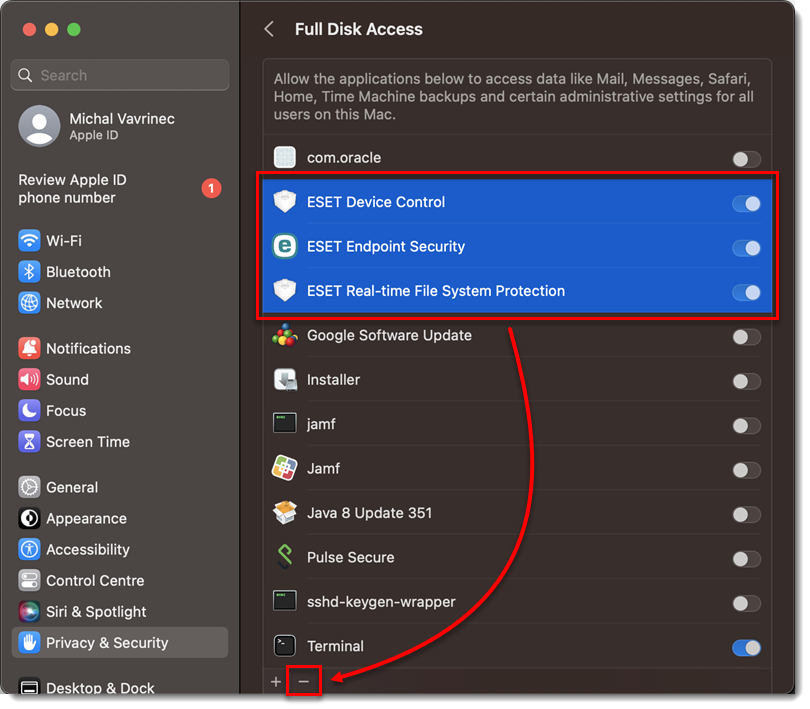Click the plus button to add app
This screenshot has width=810, height=709.
pos(276,682)
